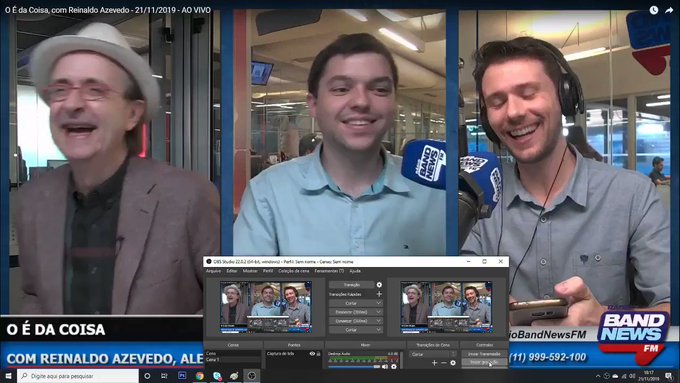This screenshot has width=680, height=383.
Task: Open scene transition properties gear
Action: point(453,363)
